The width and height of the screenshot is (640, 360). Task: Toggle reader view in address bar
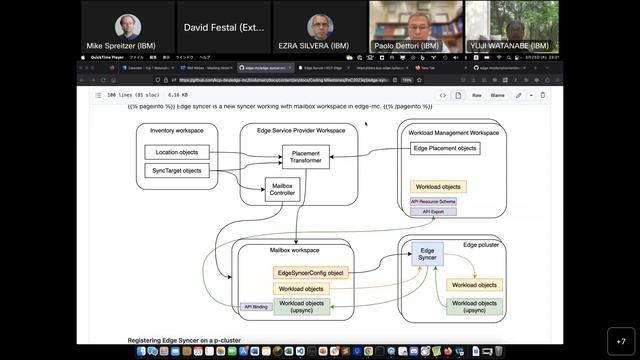tap(395, 80)
